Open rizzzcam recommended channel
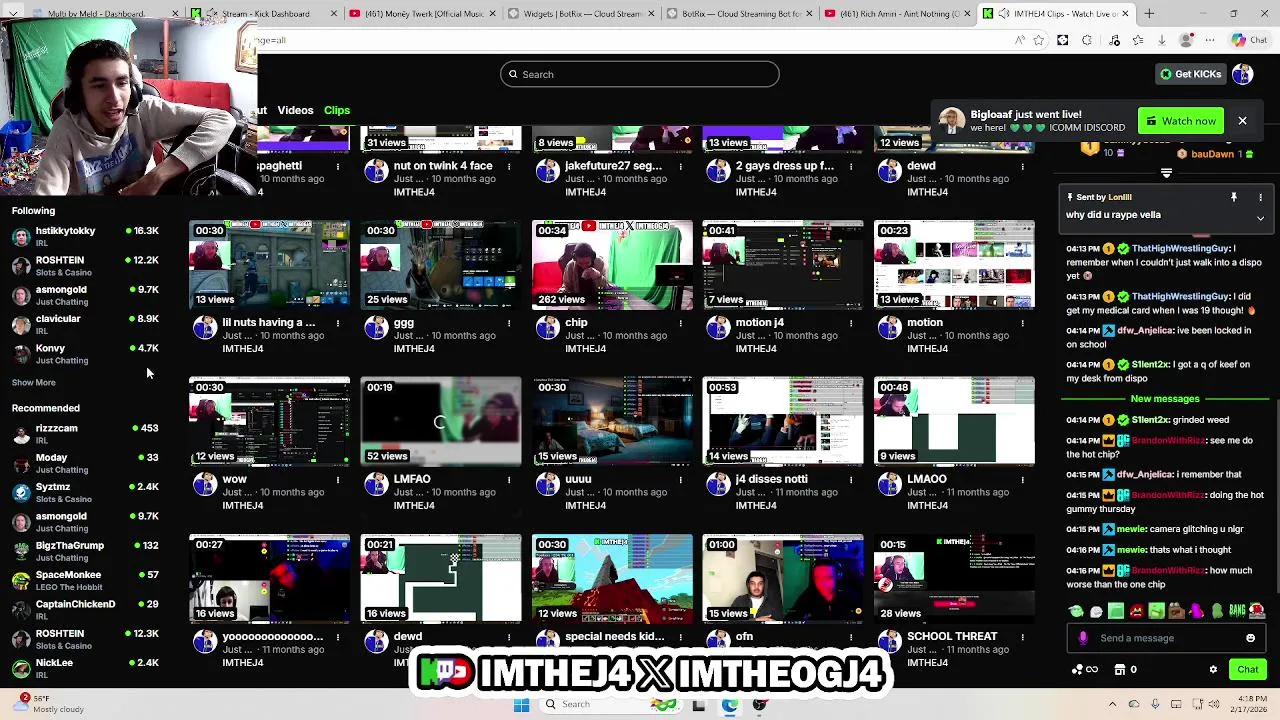Image resolution: width=1280 pixels, height=720 pixels. [85, 433]
